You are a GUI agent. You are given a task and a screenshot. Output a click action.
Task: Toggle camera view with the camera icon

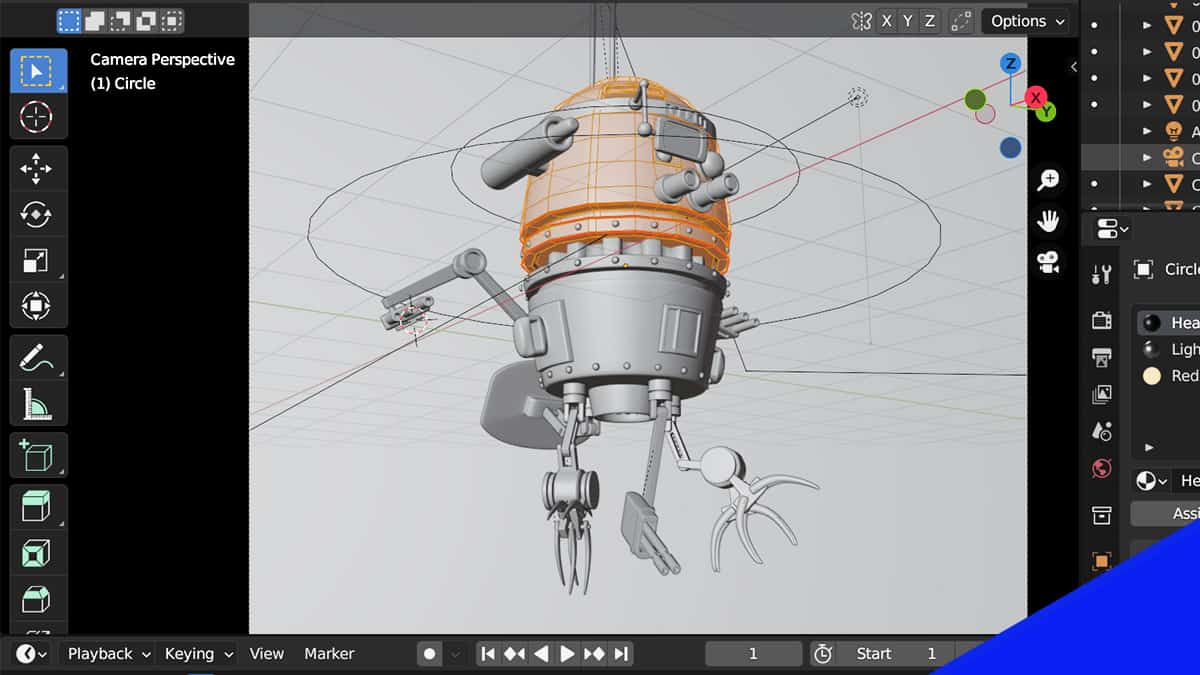tap(1048, 262)
